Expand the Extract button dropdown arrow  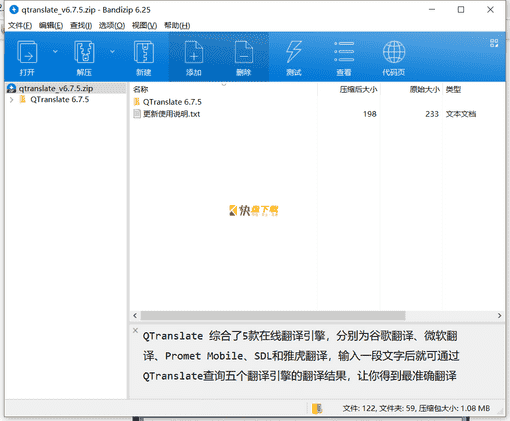point(112,51)
